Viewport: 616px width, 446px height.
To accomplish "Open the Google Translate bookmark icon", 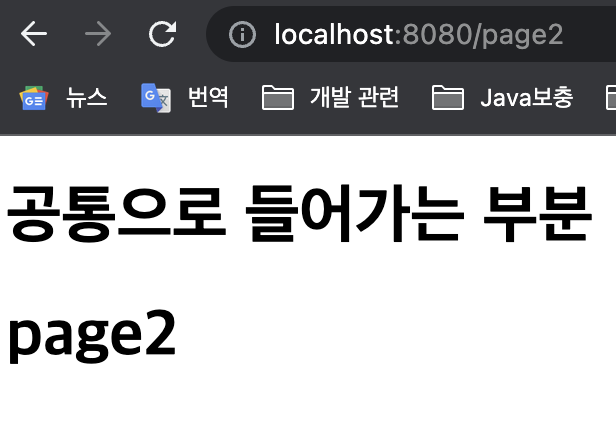I will tap(156, 98).
